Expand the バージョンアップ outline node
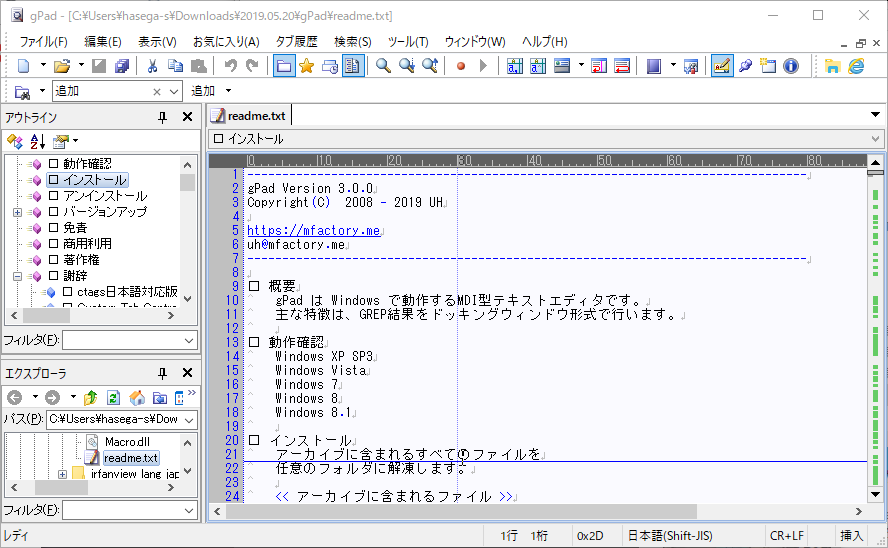 [x=18, y=212]
